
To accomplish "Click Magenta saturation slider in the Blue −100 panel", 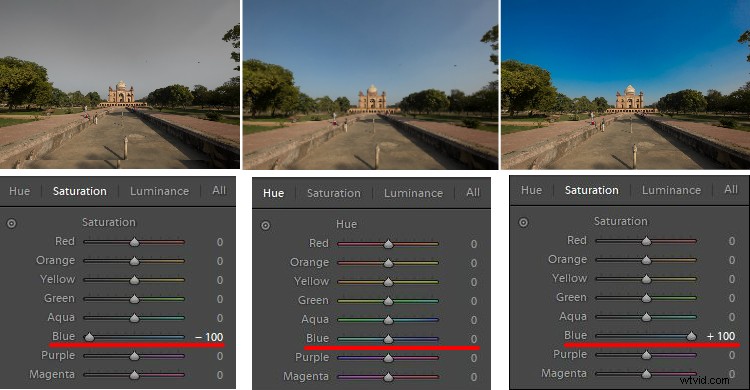I will 134,375.
